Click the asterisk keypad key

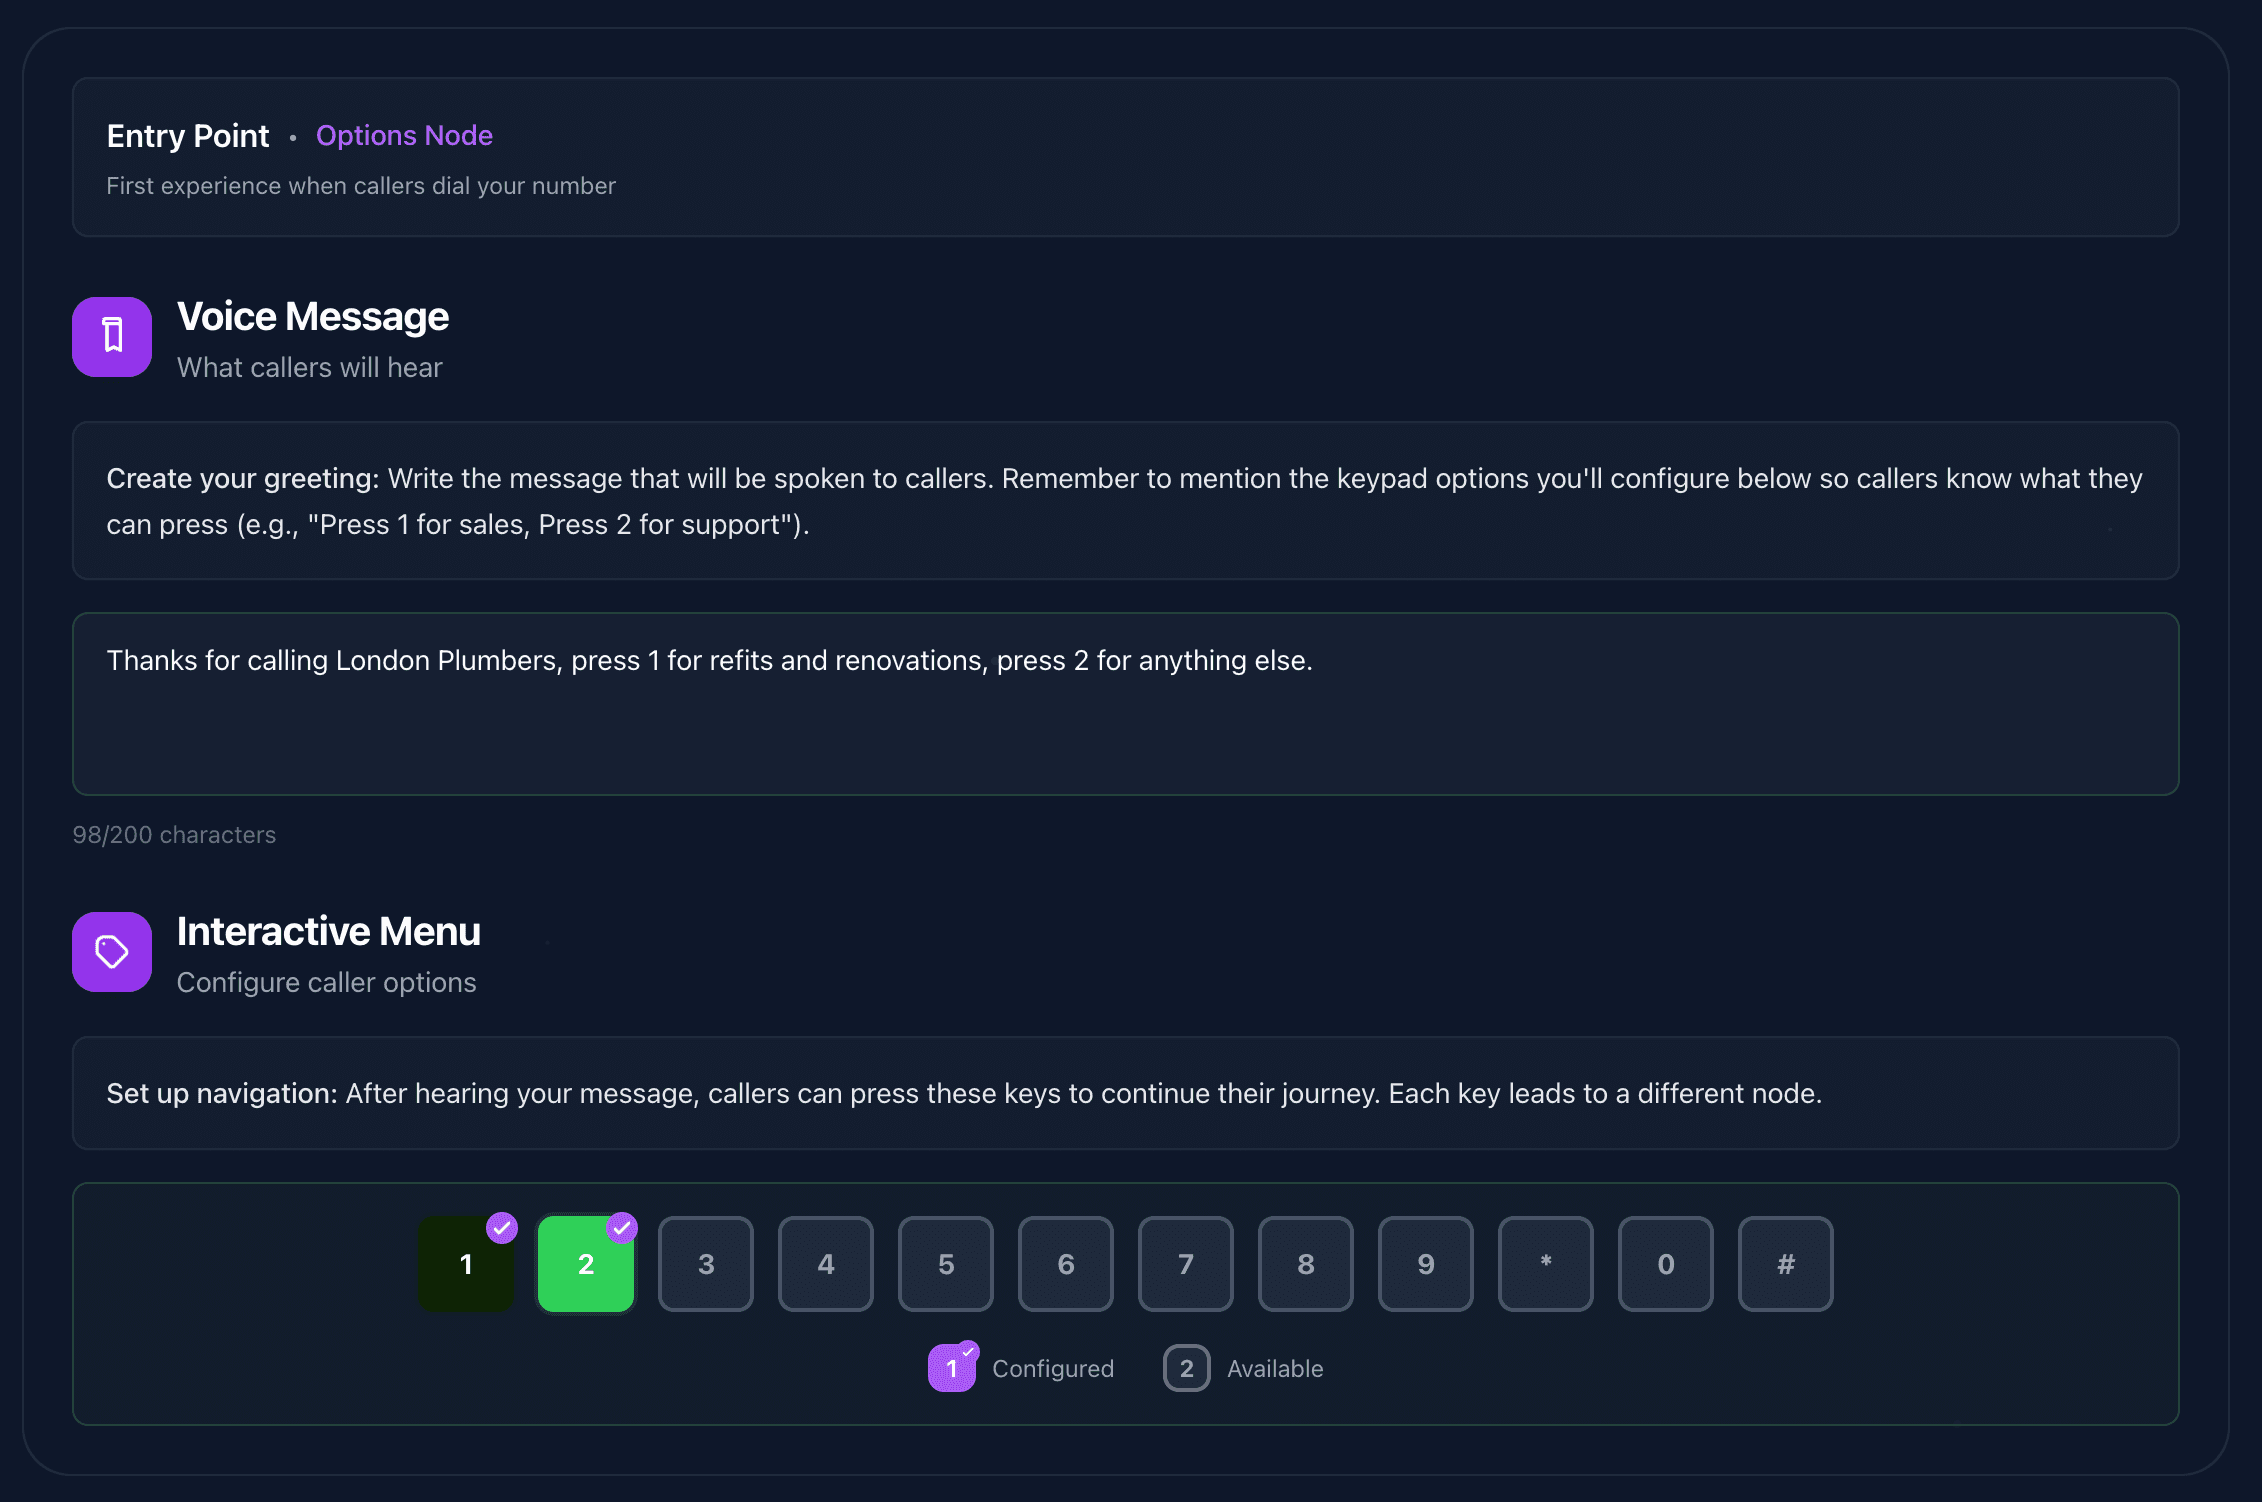(x=1545, y=1264)
